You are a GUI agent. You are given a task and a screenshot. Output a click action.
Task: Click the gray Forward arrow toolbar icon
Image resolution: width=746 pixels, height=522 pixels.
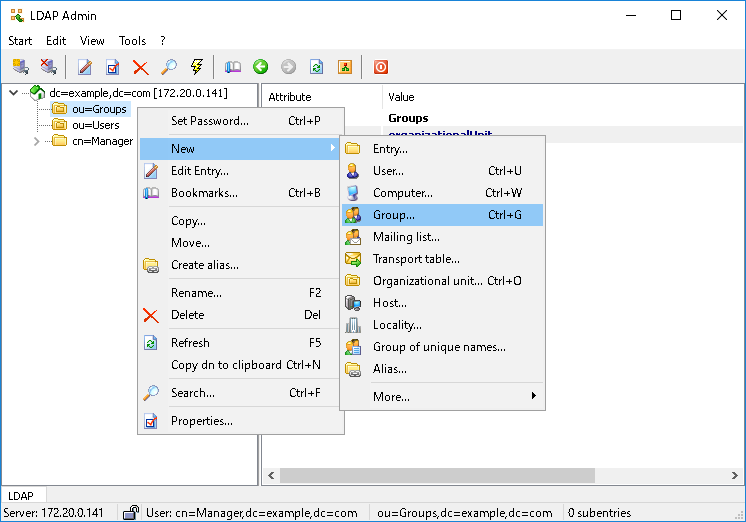click(x=289, y=67)
